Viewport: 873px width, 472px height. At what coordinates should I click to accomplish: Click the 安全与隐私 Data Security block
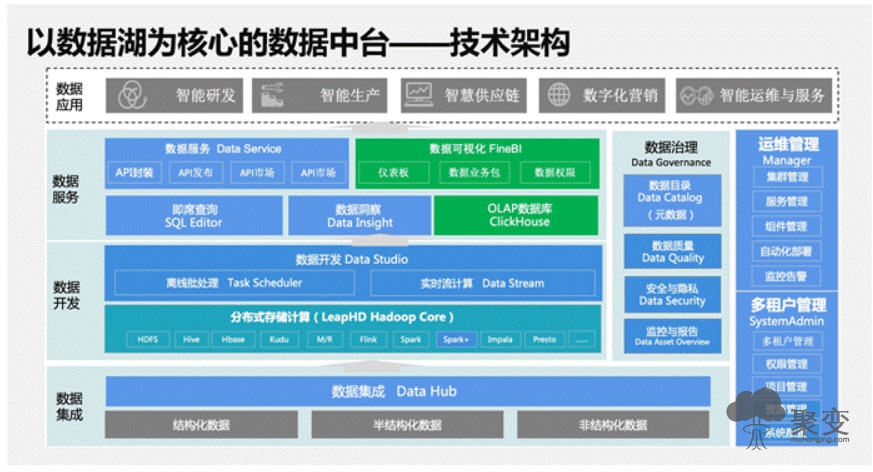point(672,294)
